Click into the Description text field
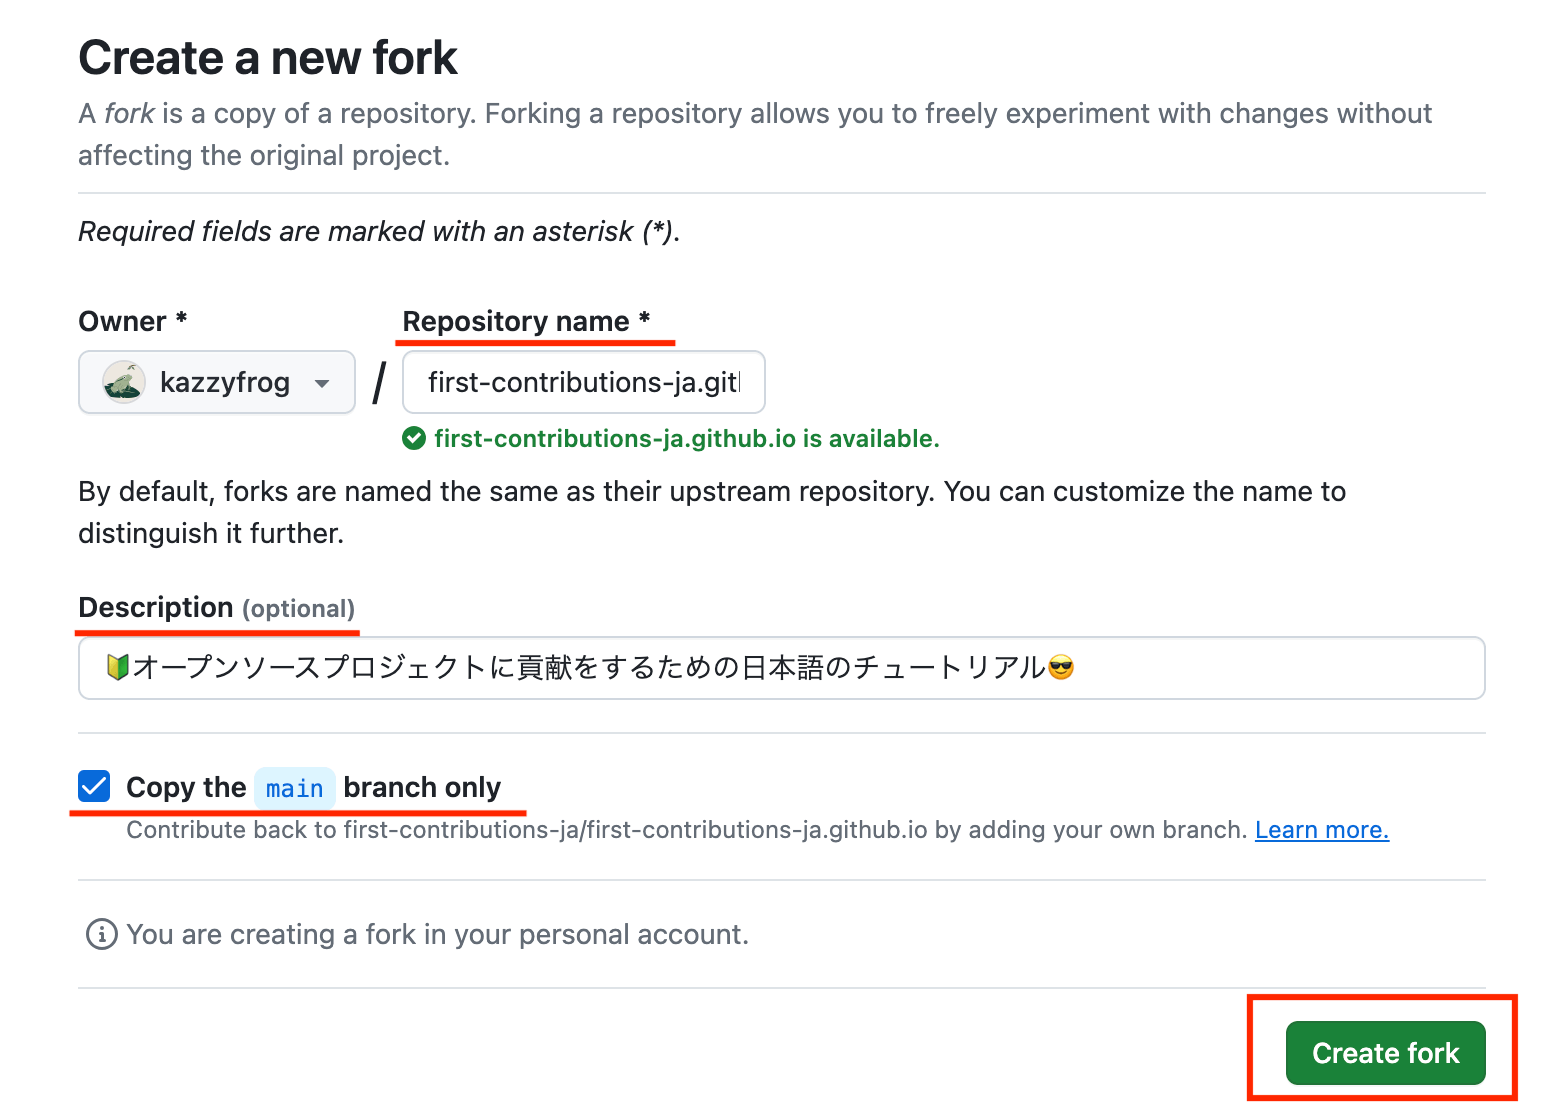The image size is (1548, 1106). (x=780, y=668)
